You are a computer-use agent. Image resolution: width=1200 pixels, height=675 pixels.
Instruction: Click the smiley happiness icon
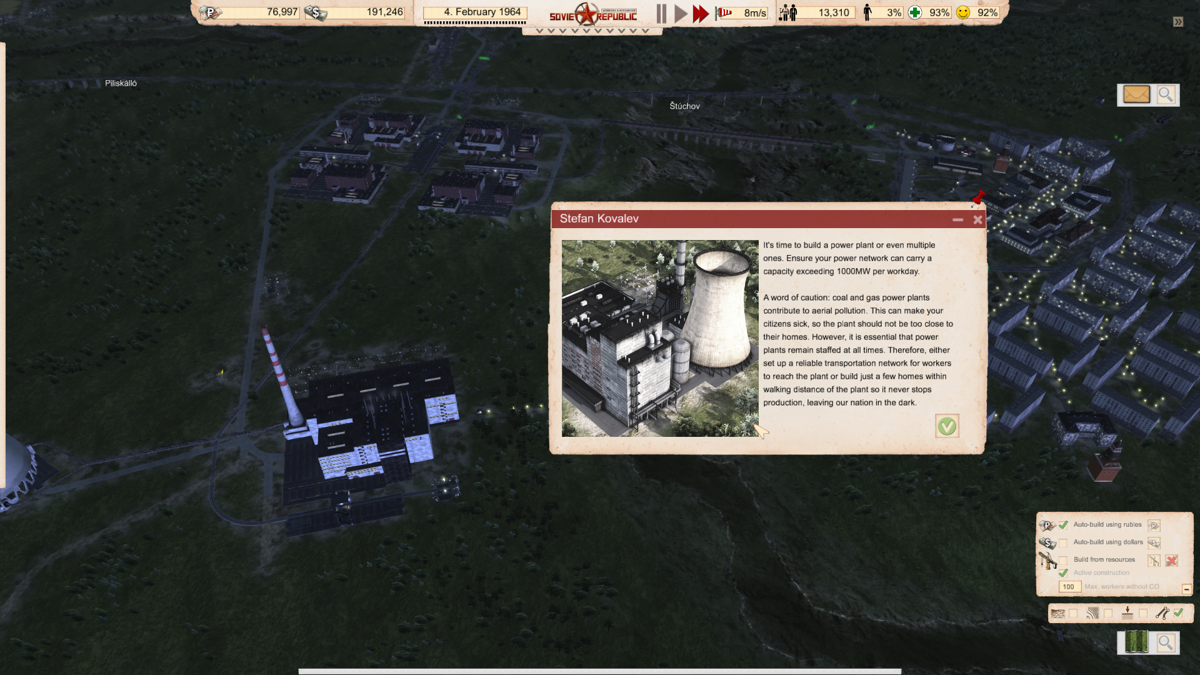click(x=963, y=13)
